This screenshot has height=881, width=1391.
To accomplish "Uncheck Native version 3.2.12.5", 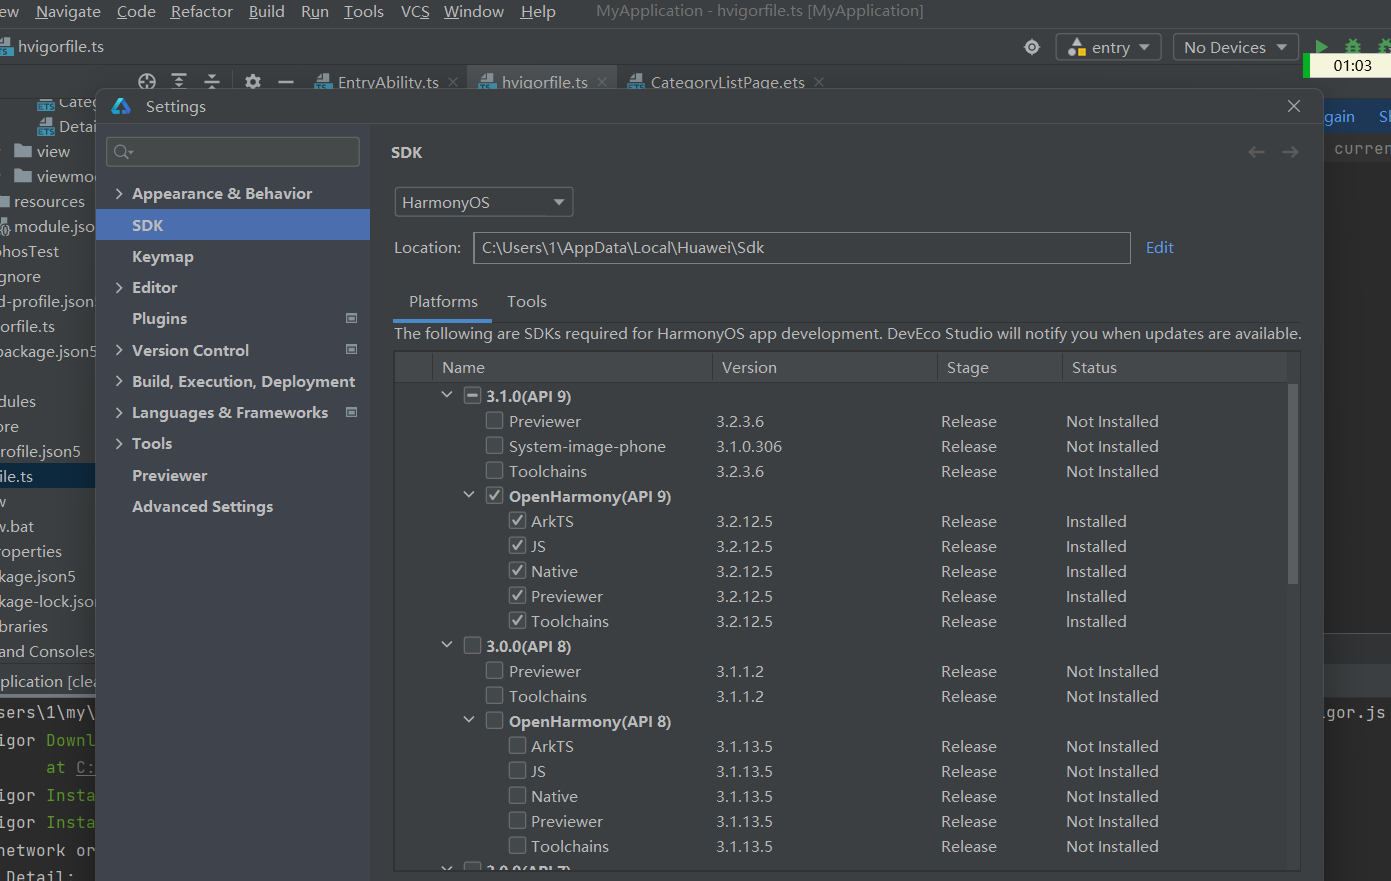I will [x=517, y=571].
